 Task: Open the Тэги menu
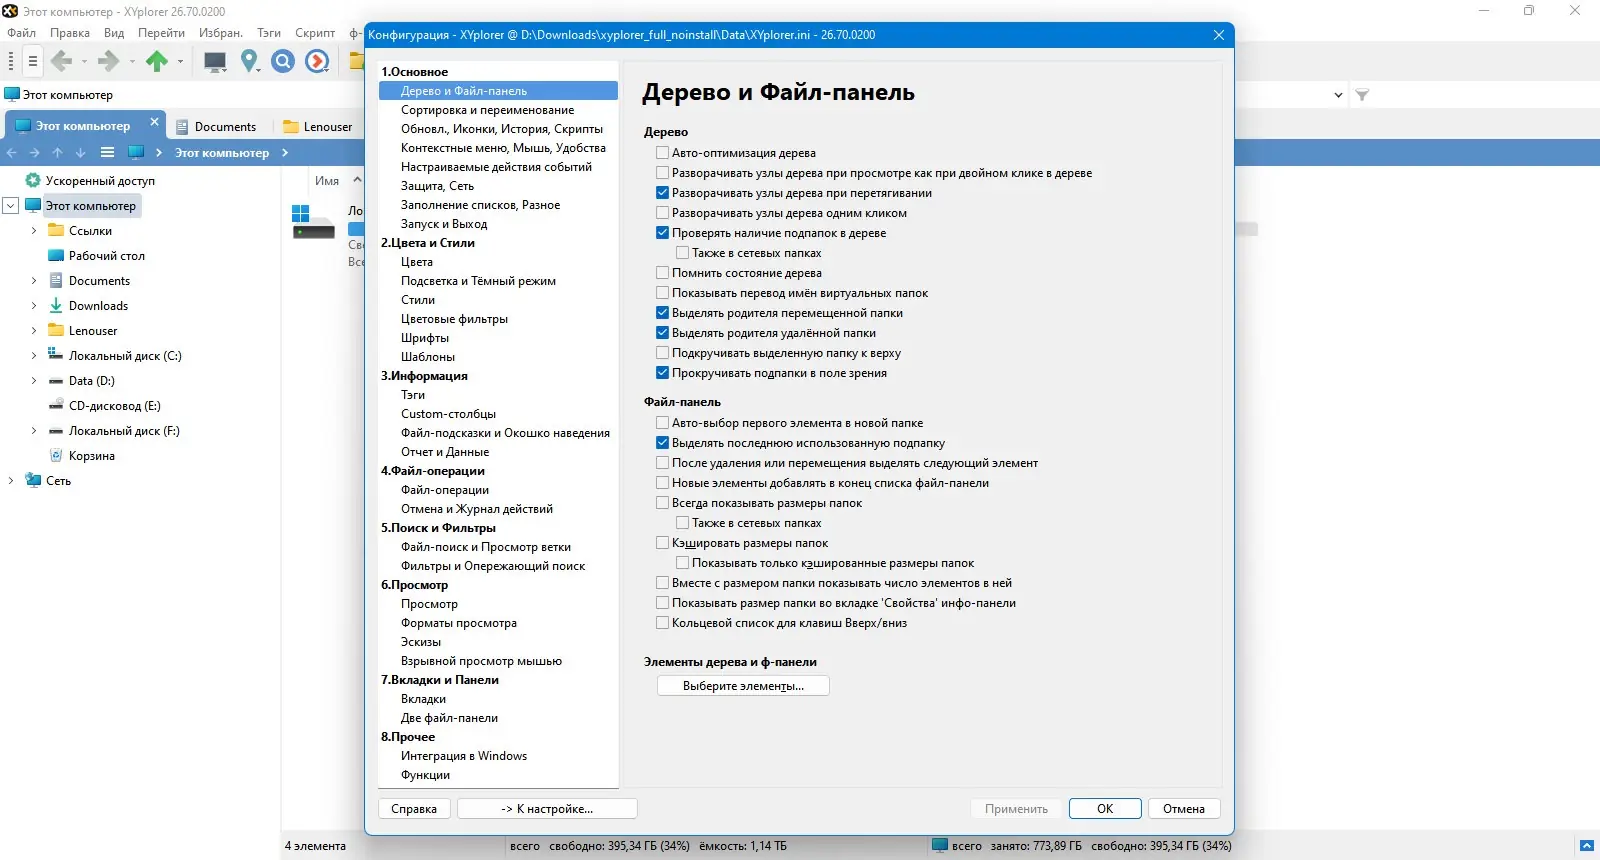(269, 33)
